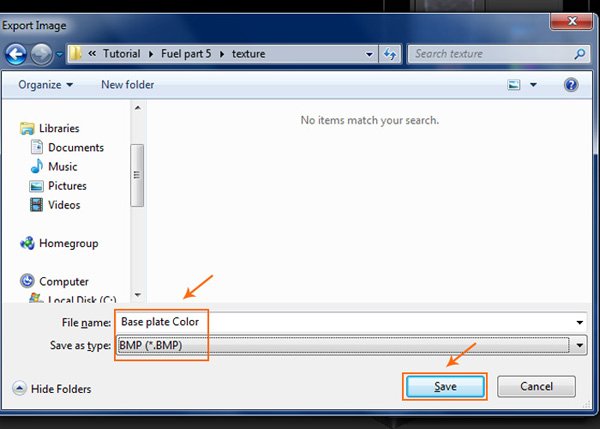Select the Music library icon

coord(37,167)
